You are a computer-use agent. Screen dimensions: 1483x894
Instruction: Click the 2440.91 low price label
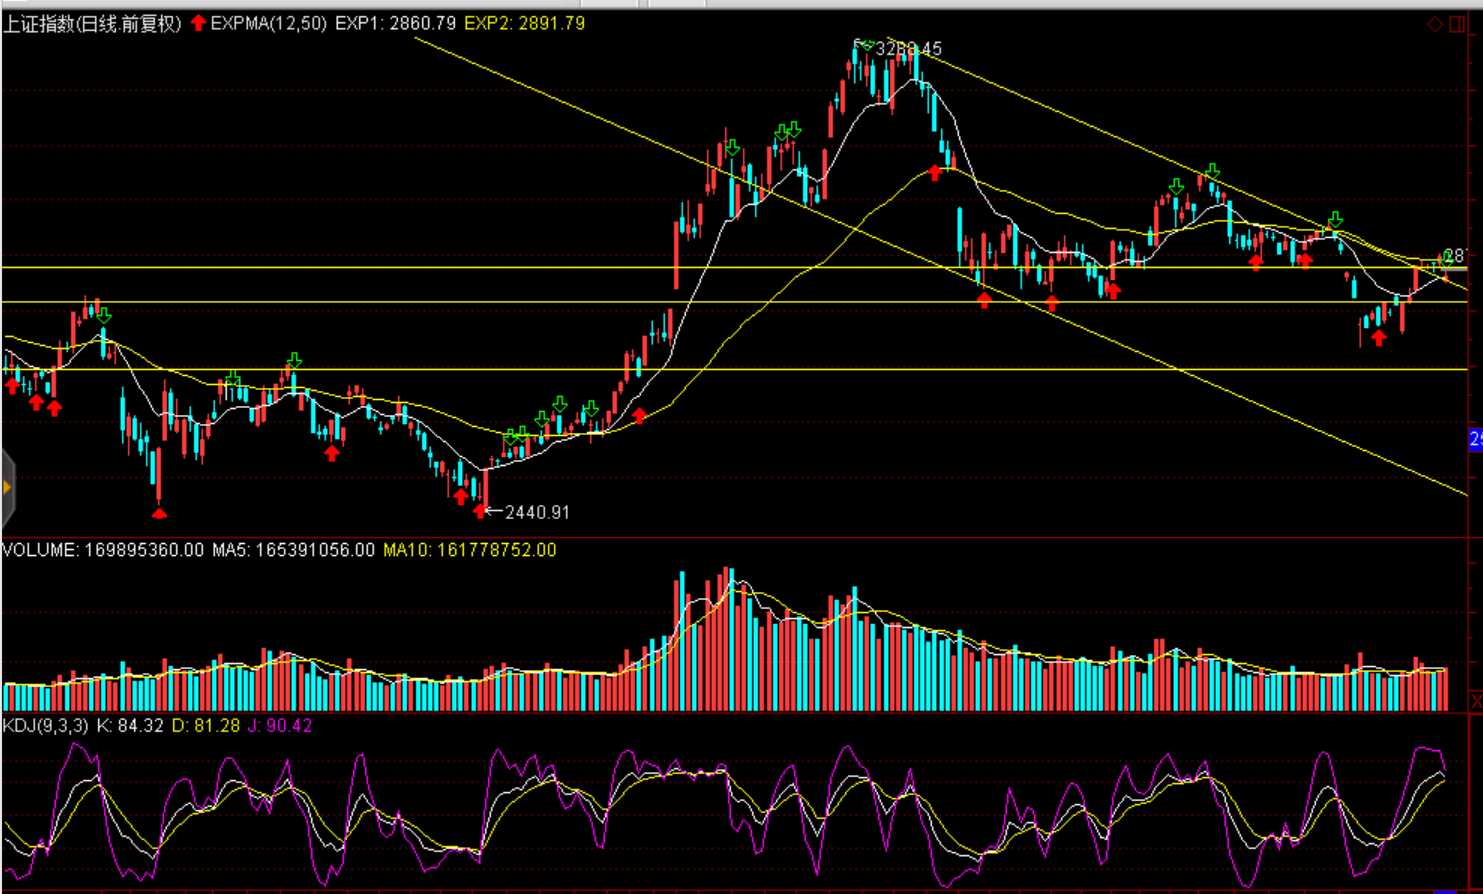[x=537, y=512]
